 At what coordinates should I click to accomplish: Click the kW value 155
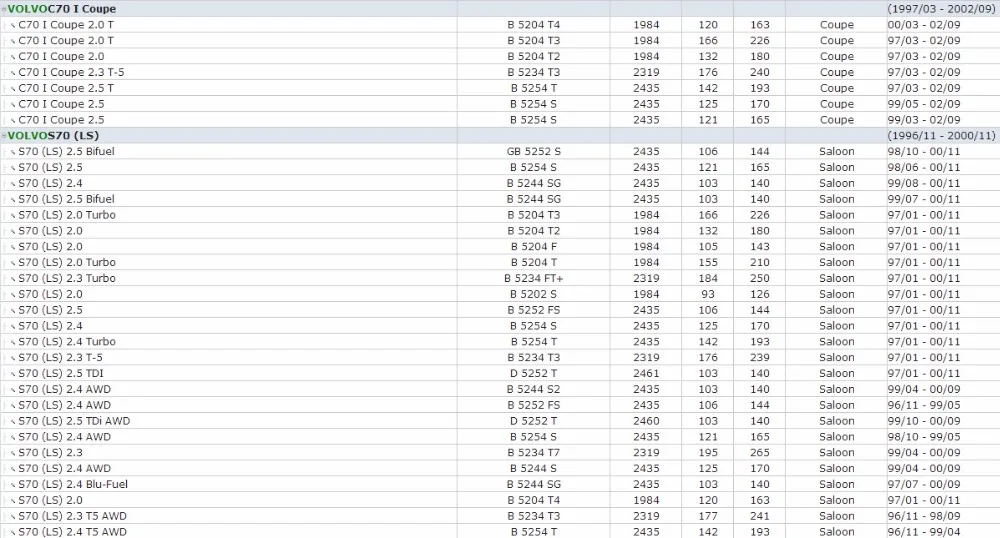708,263
